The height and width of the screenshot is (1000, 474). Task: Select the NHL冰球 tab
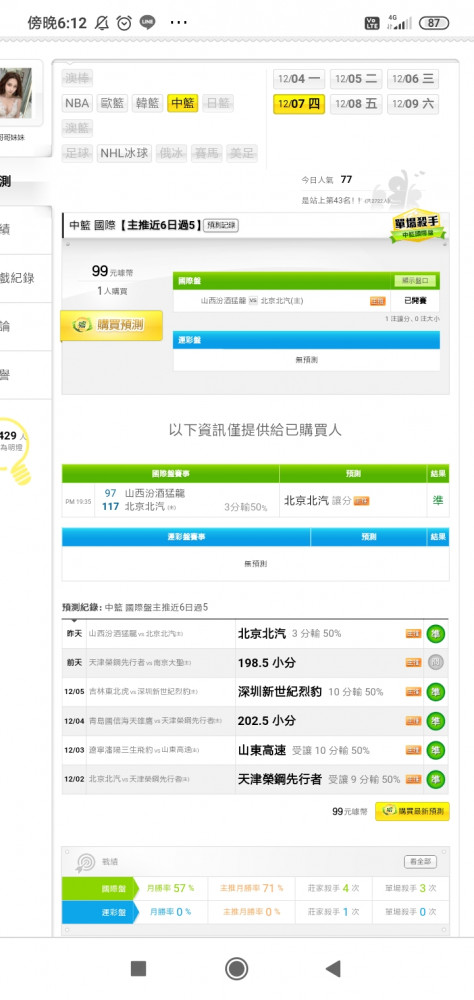coord(124,153)
